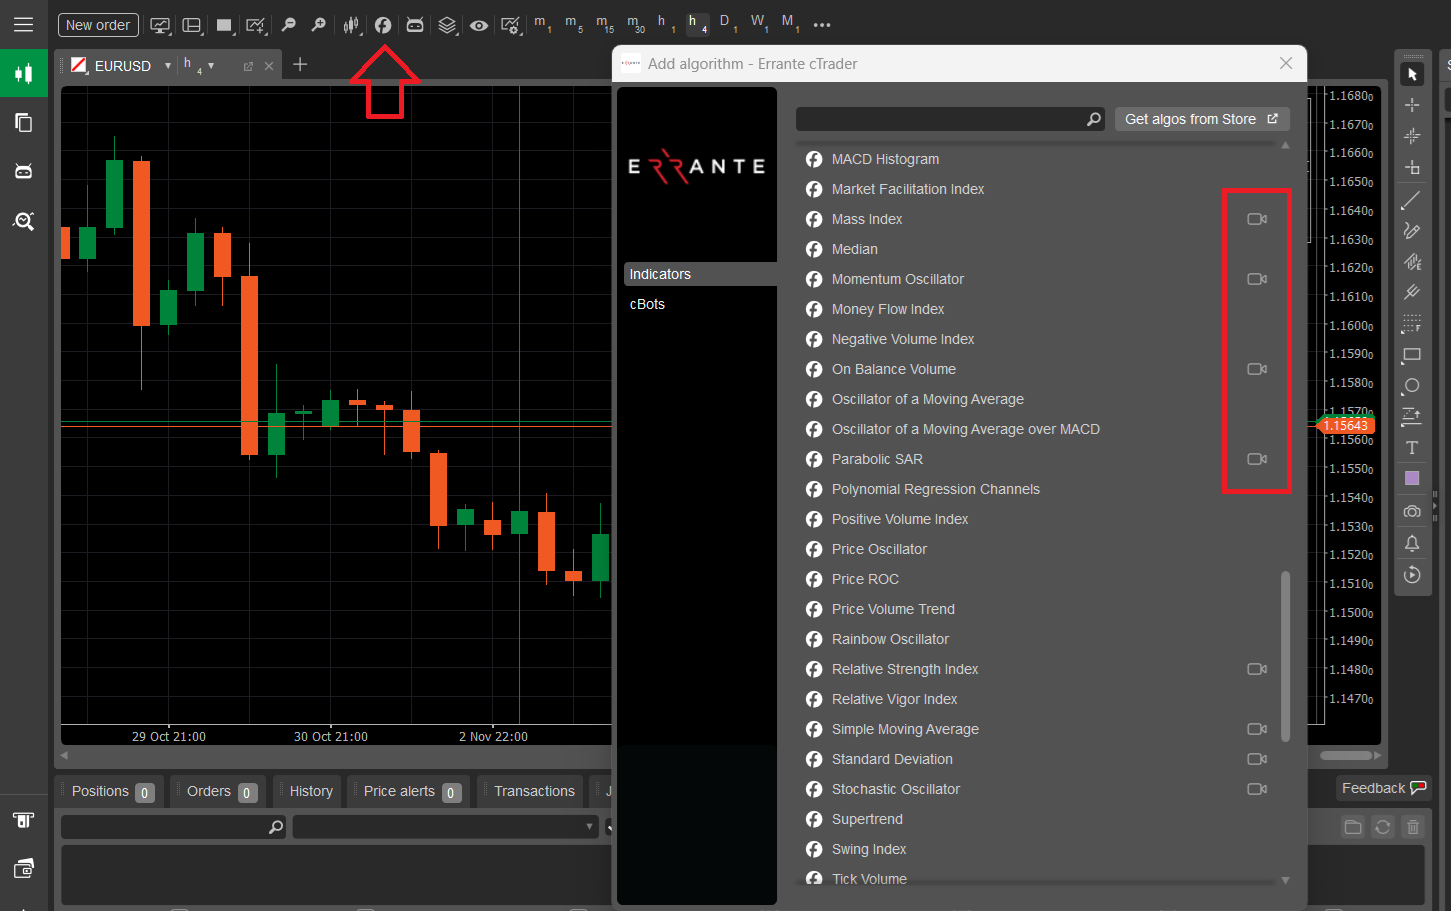Pick the purple color swatch in drawing toolbar
Image resolution: width=1451 pixels, height=911 pixels.
pos(1412,478)
